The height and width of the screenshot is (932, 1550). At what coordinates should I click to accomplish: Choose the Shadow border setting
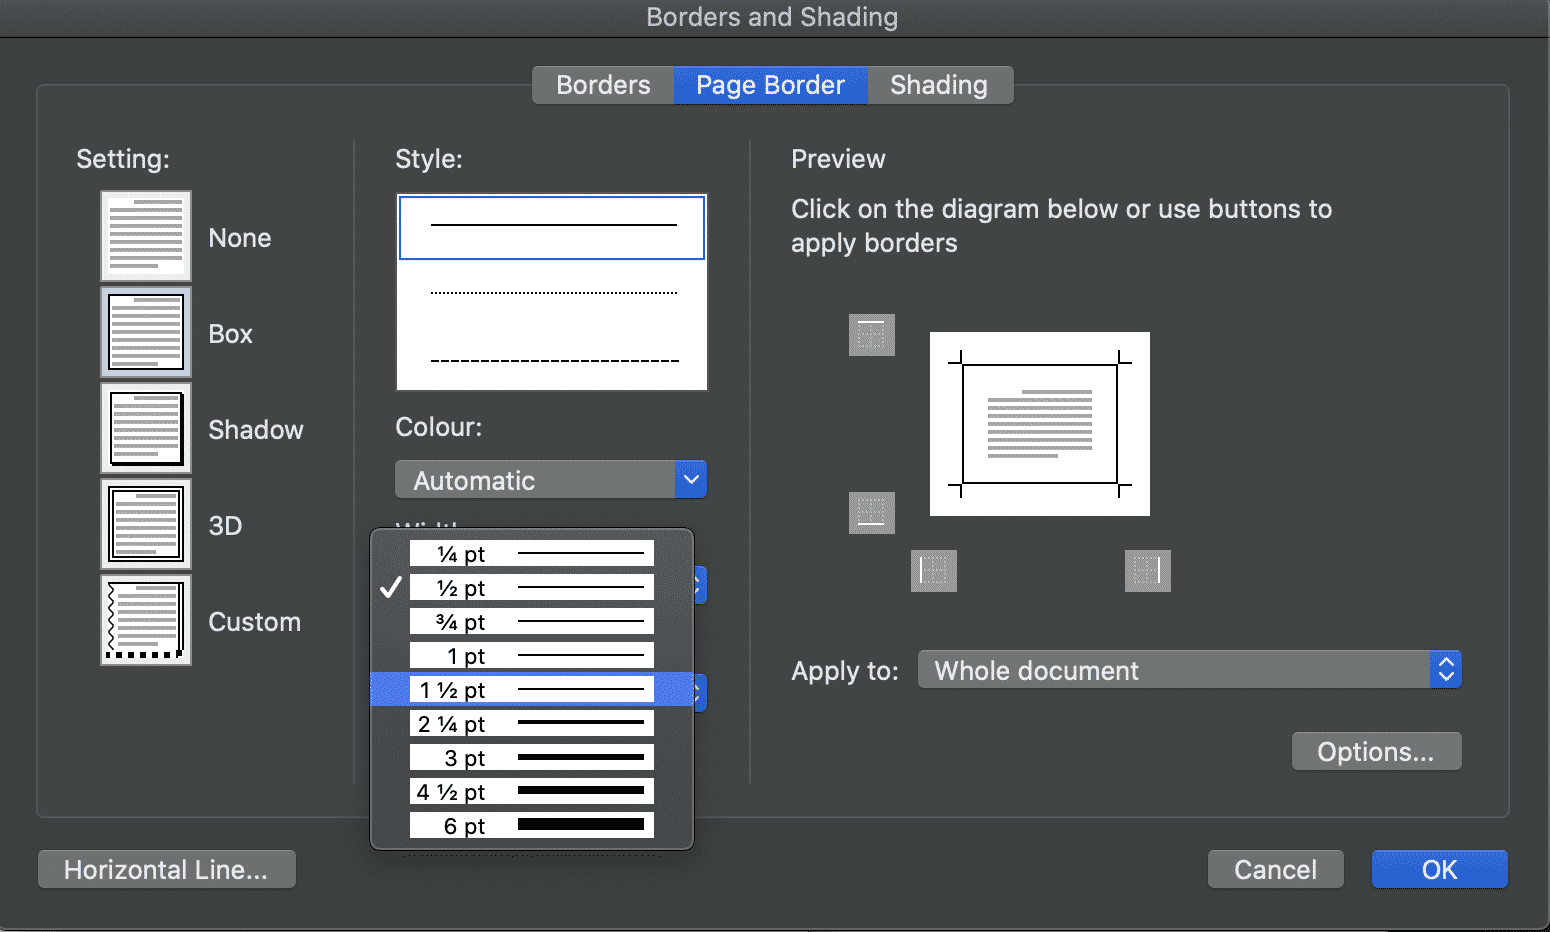(145, 427)
